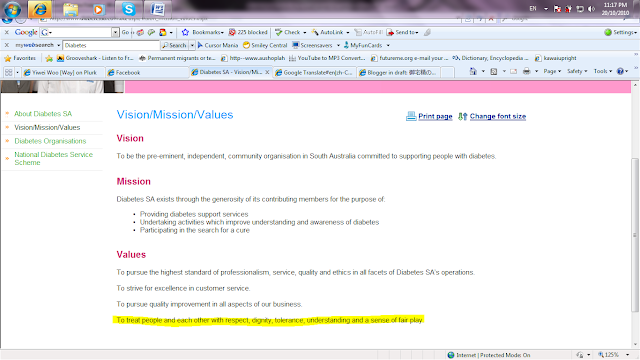Screen dimensions: 640x360
Task: Click Cursor Mania toolbar button
Action: pyautogui.click(x=218, y=45)
